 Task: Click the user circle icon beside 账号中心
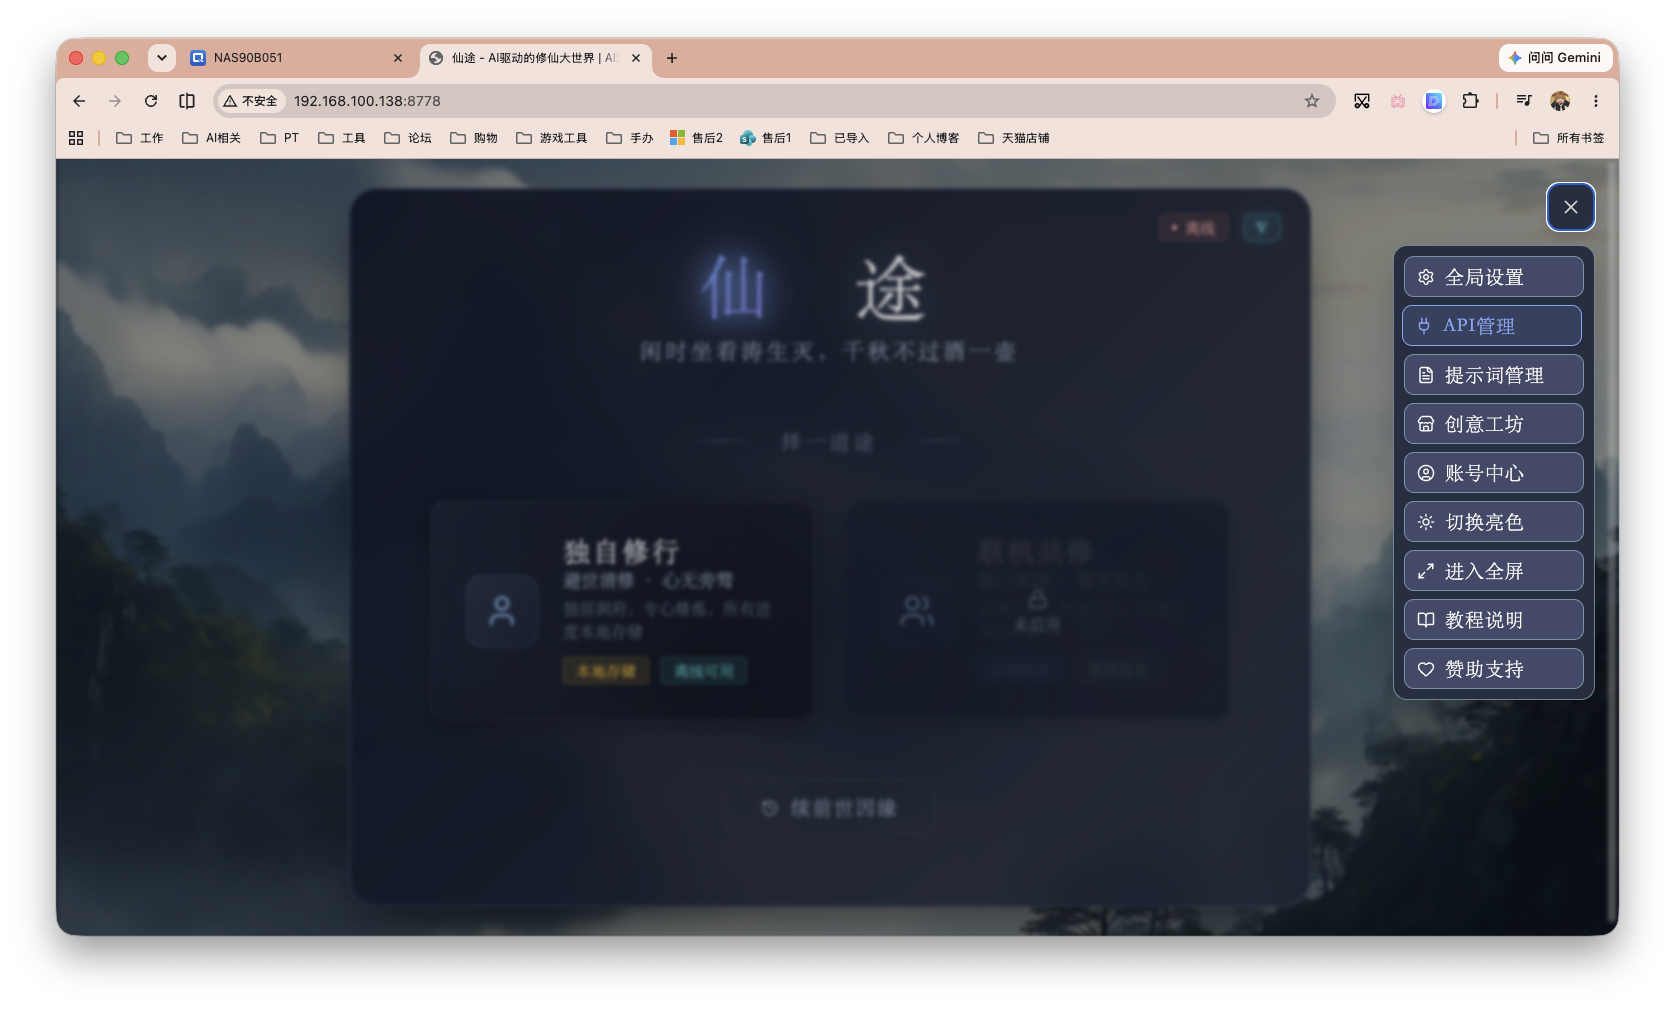pyautogui.click(x=1426, y=473)
